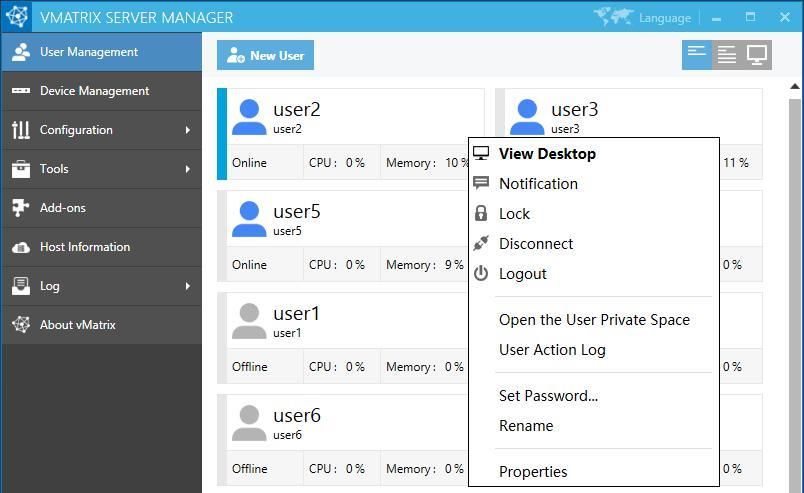This screenshot has width=804, height=493.
Task: Click the world map Language icon
Action: [x=613, y=17]
